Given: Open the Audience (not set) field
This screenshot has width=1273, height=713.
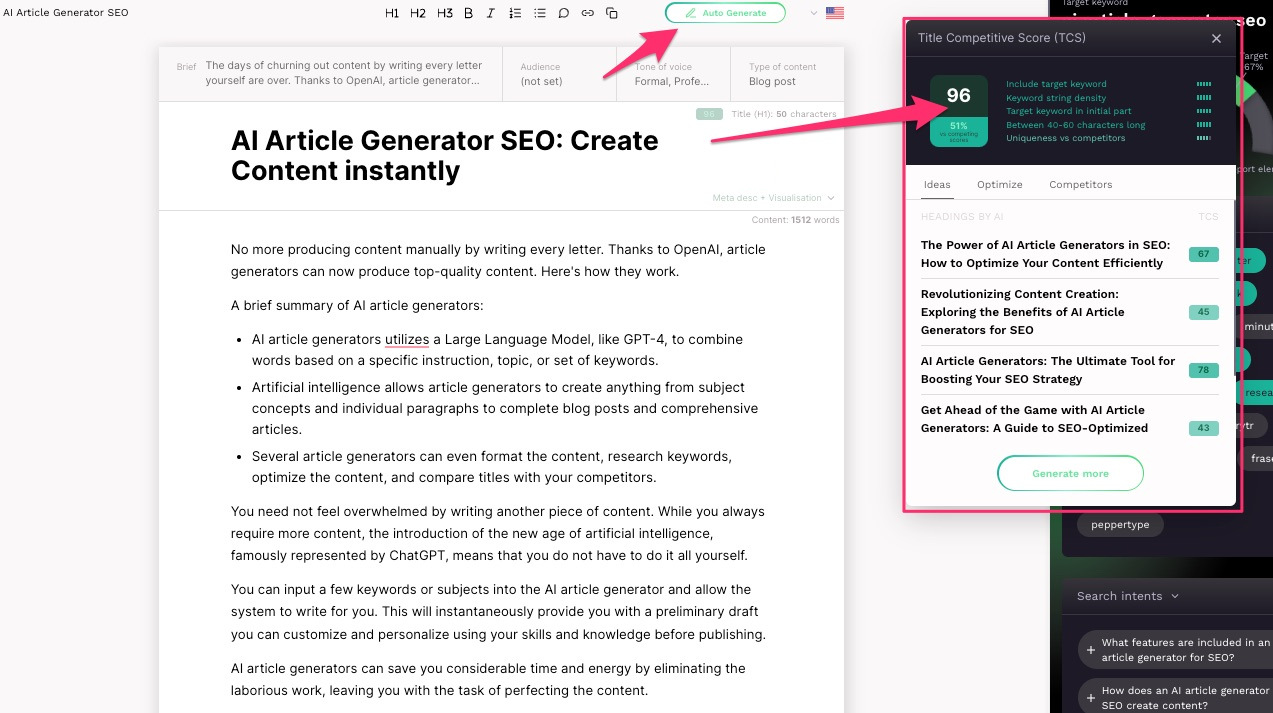Looking at the screenshot, I should pyautogui.click(x=560, y=74).
